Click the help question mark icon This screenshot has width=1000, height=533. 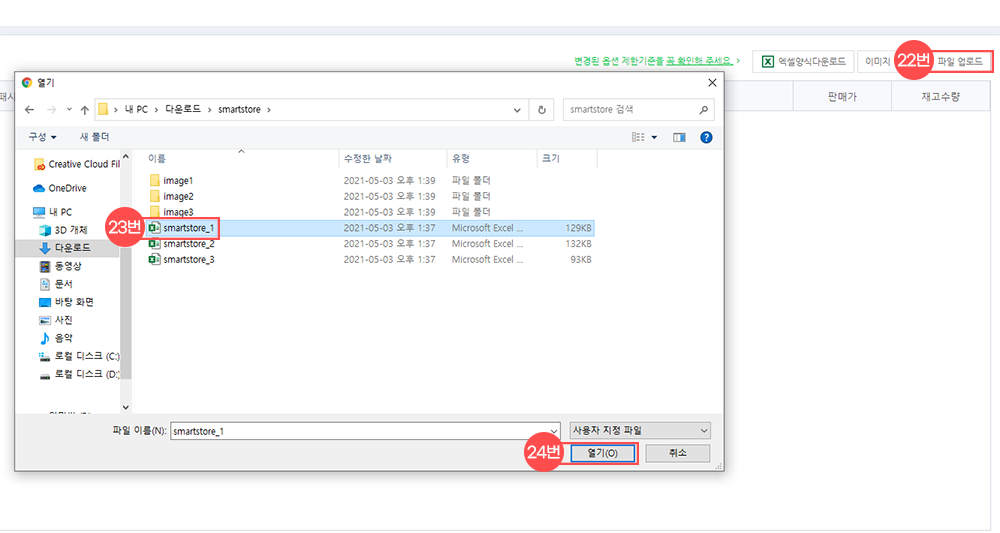click(x=706, y=137)
